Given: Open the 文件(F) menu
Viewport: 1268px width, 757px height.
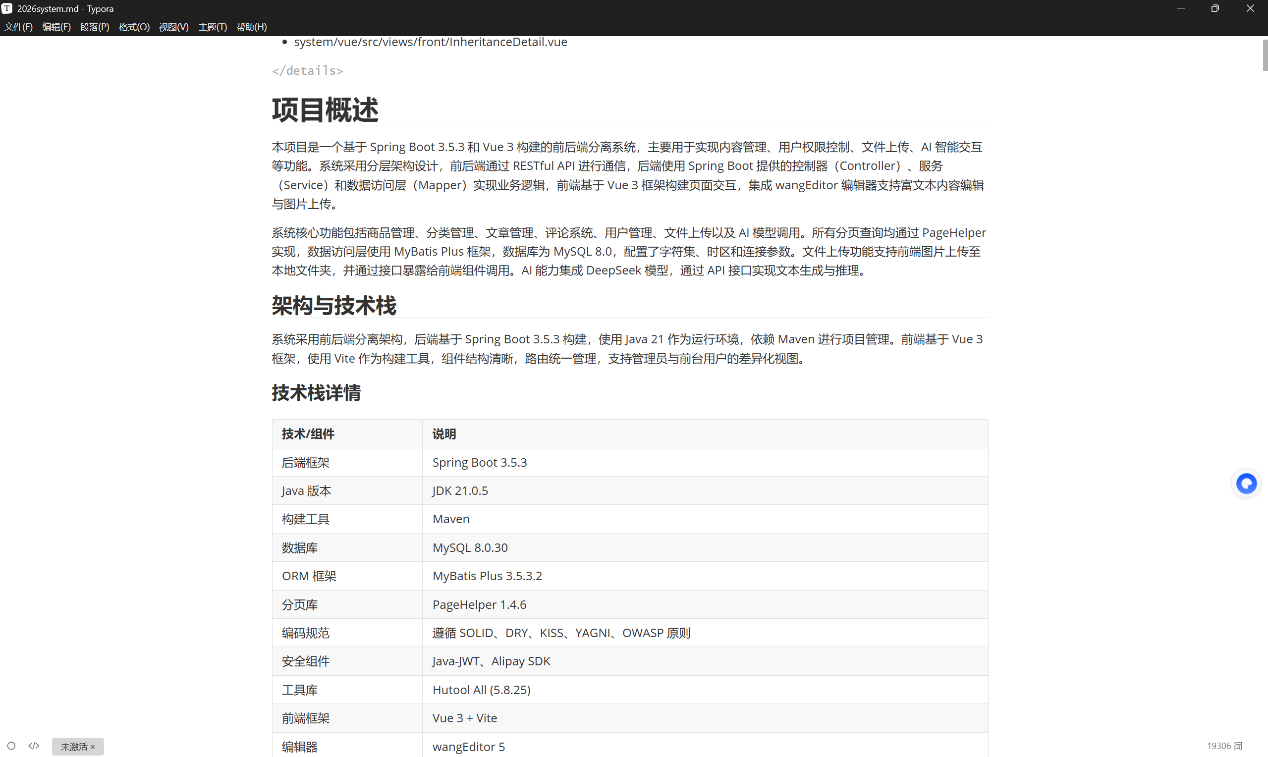Looking at the screenshot, I should (19, 27).
